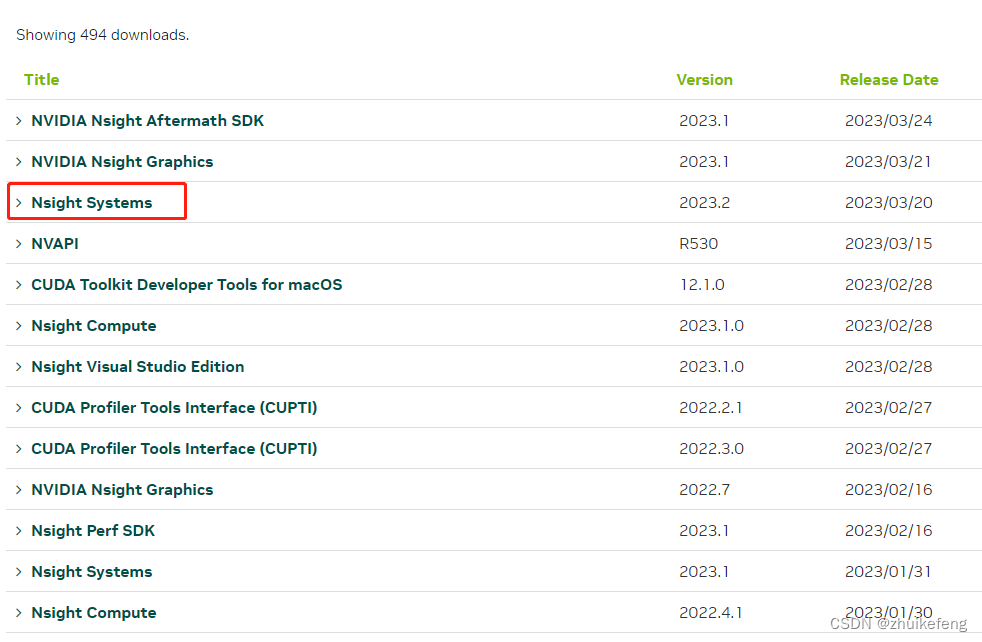The image size is (982, 642).
Task: Open CUDA Toolkit Developer Tools for macOS title
Action: pos(187,285)
